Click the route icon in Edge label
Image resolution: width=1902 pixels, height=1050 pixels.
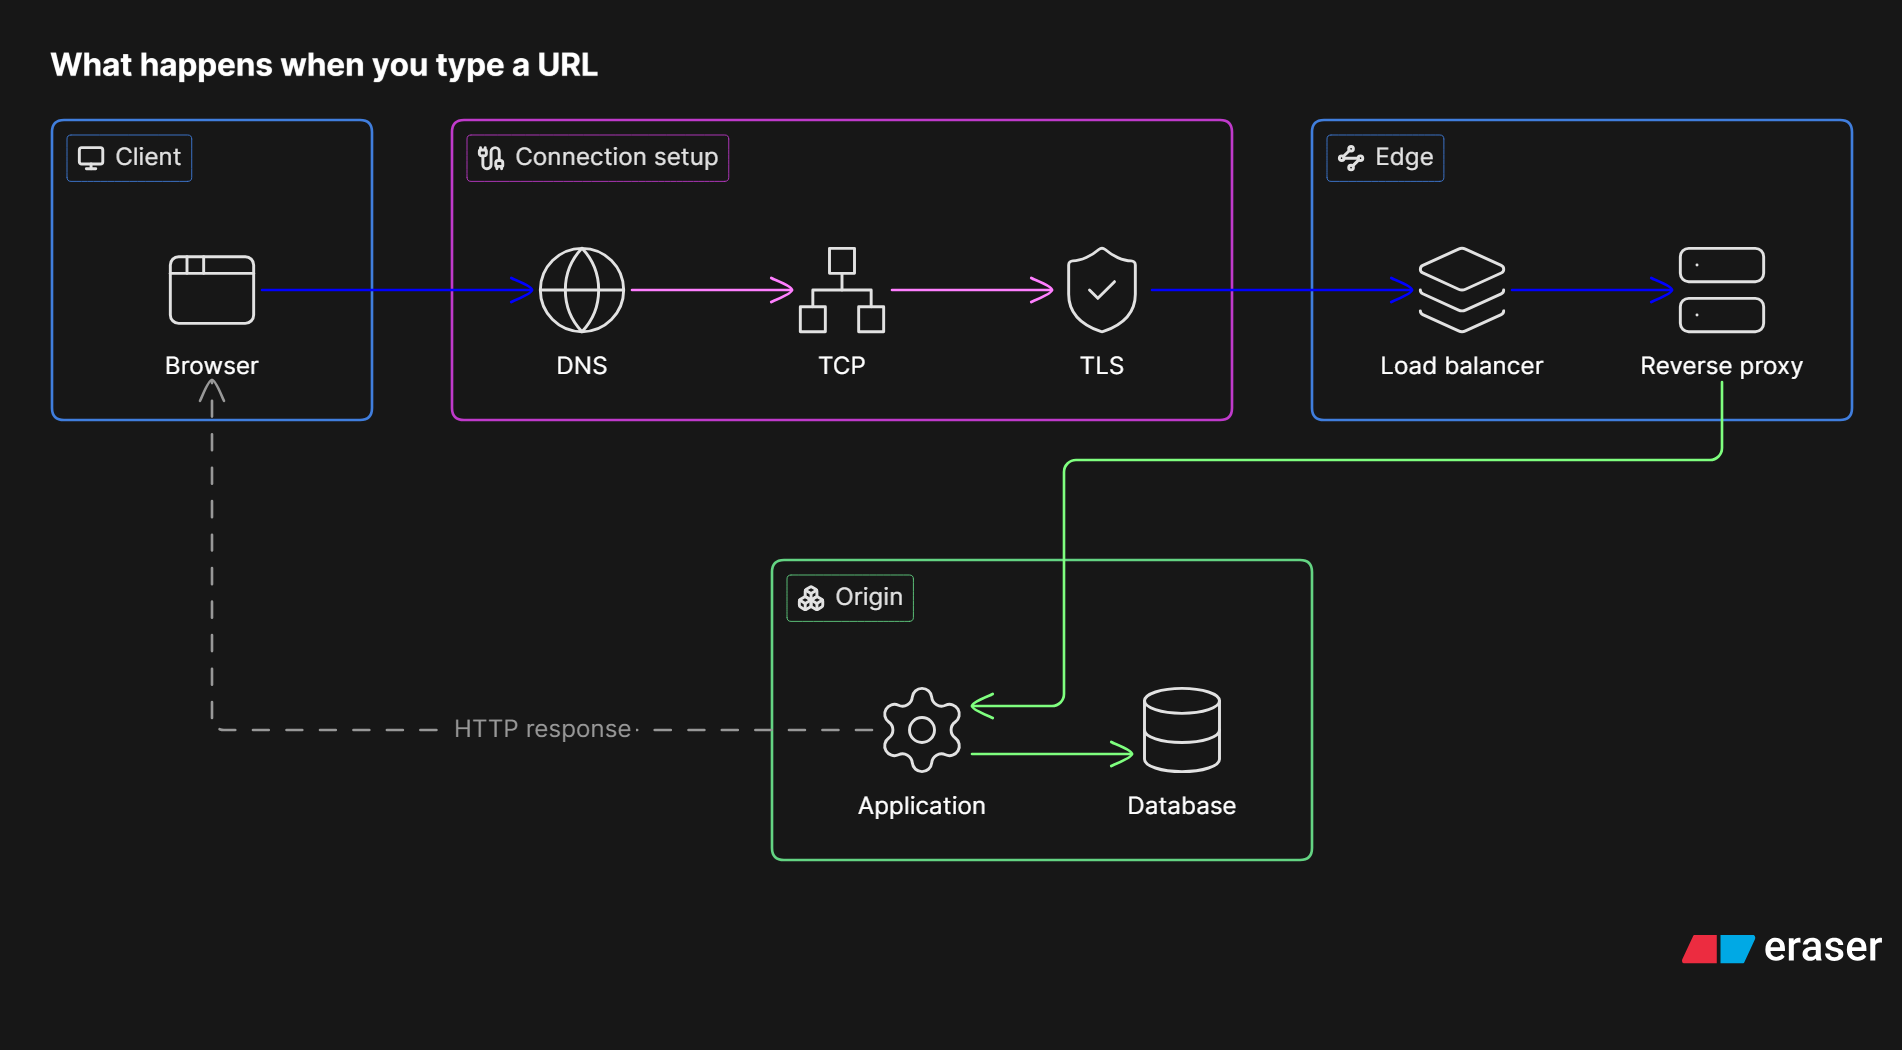tap(1351, 158)
